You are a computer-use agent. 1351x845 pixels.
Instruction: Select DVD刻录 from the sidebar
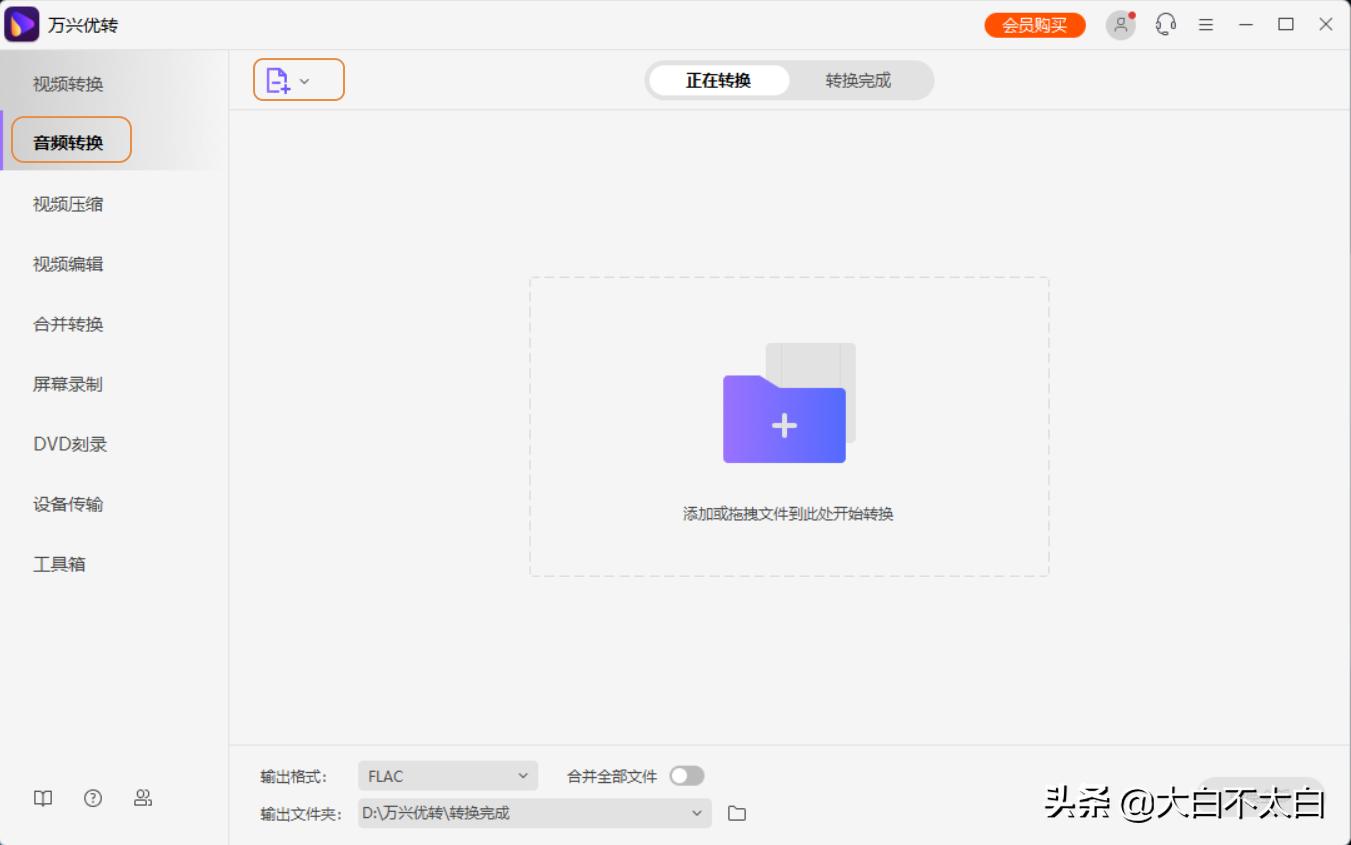(70, 444)
